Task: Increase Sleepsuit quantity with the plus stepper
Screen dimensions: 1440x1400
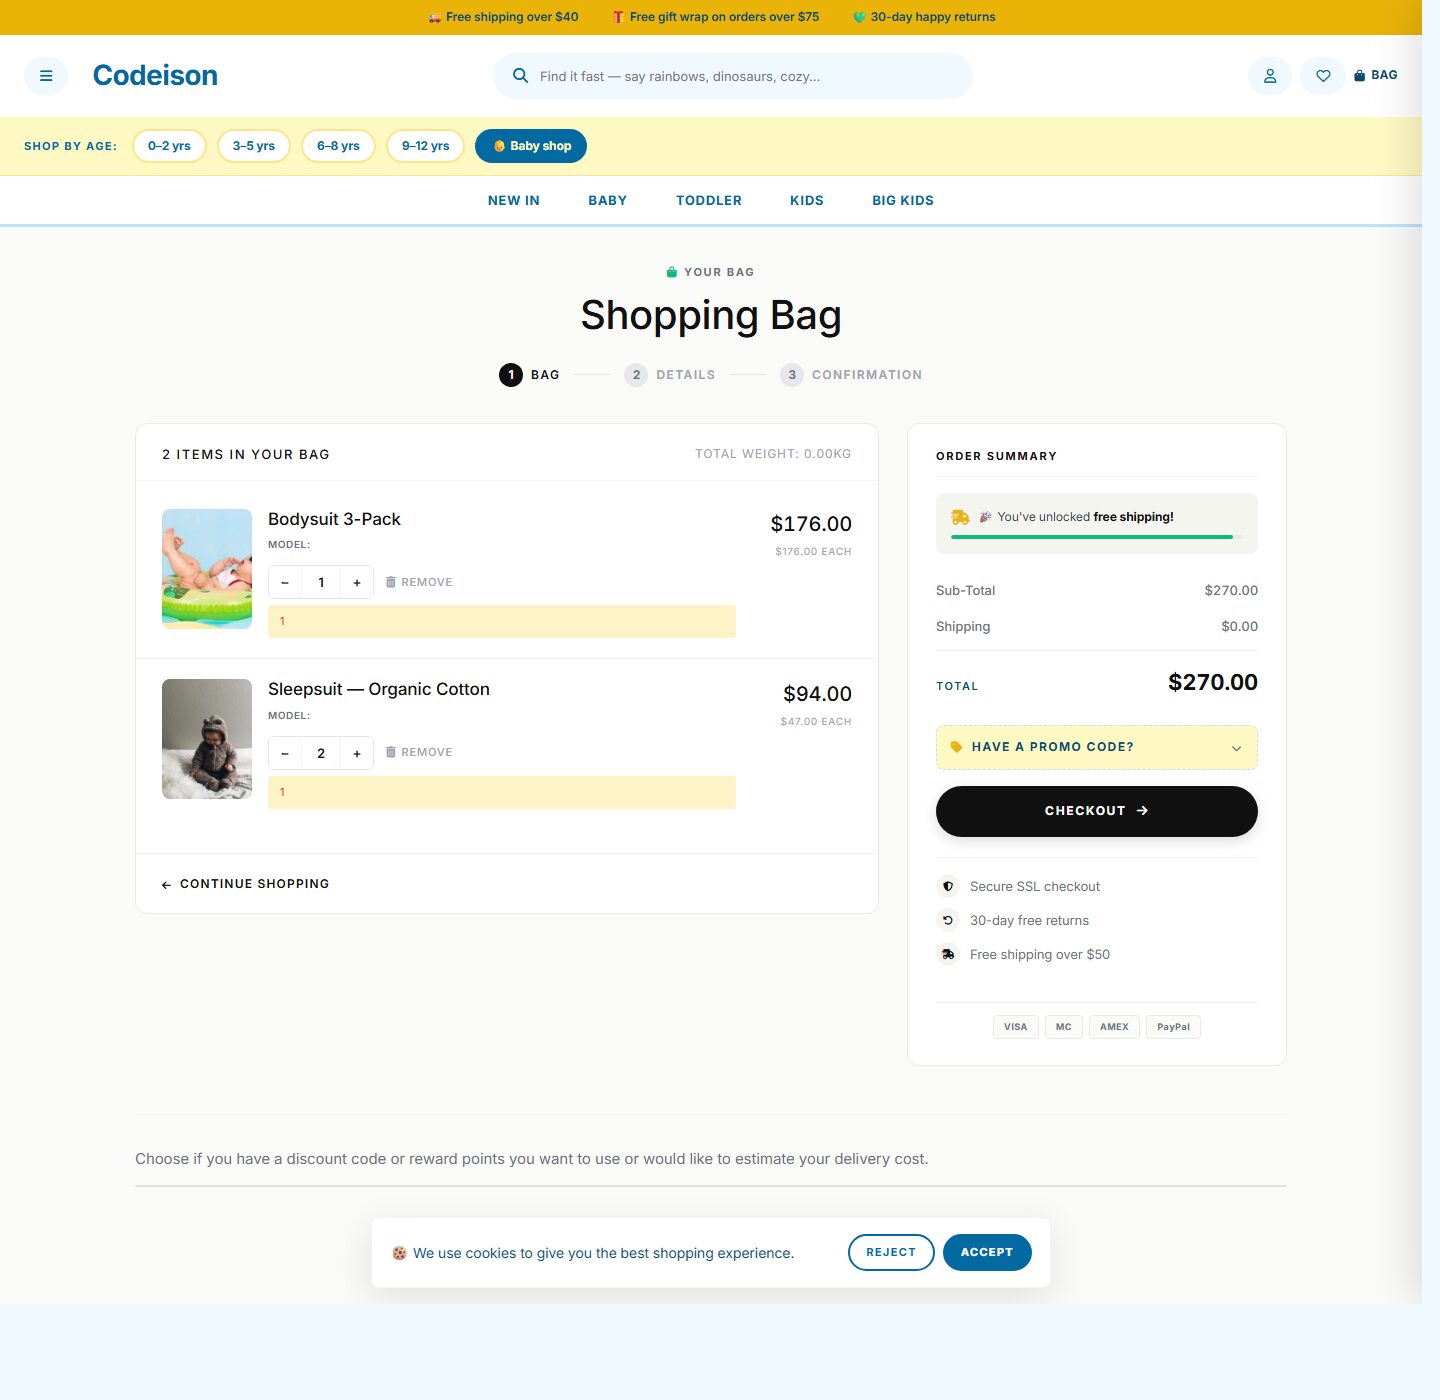Action: click(357, 752)
